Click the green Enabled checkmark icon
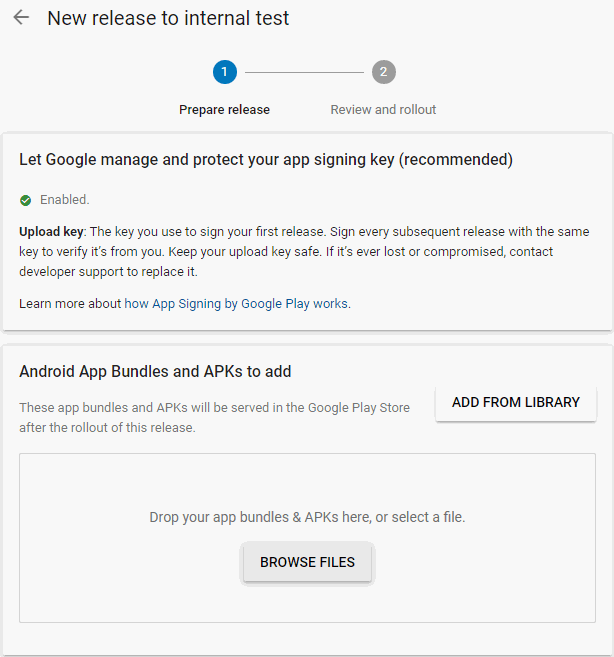The width and height of the screenshot is (614, 657). [x=26, y=200]
